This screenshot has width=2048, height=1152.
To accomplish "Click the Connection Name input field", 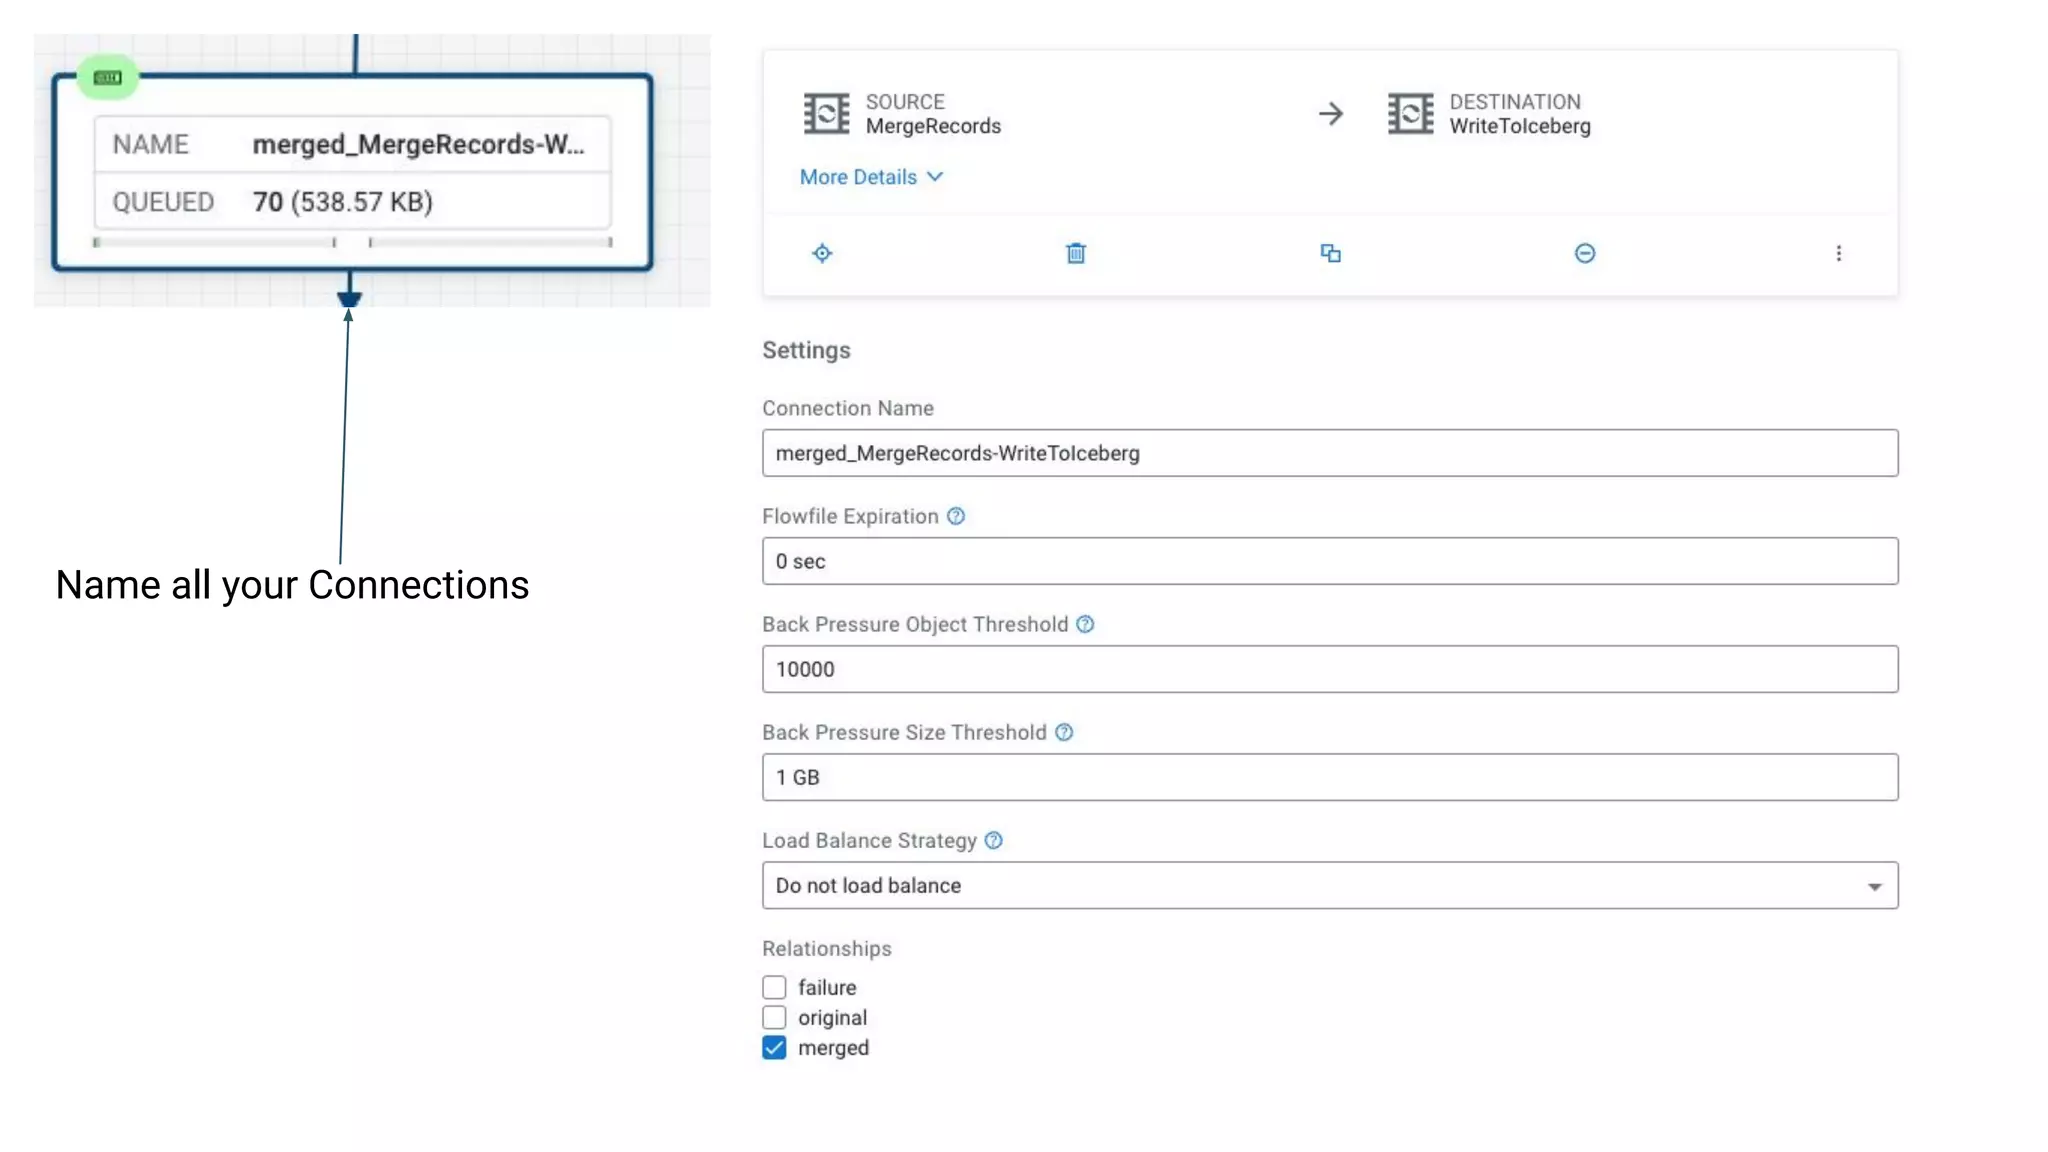I will click(1329, 453).
